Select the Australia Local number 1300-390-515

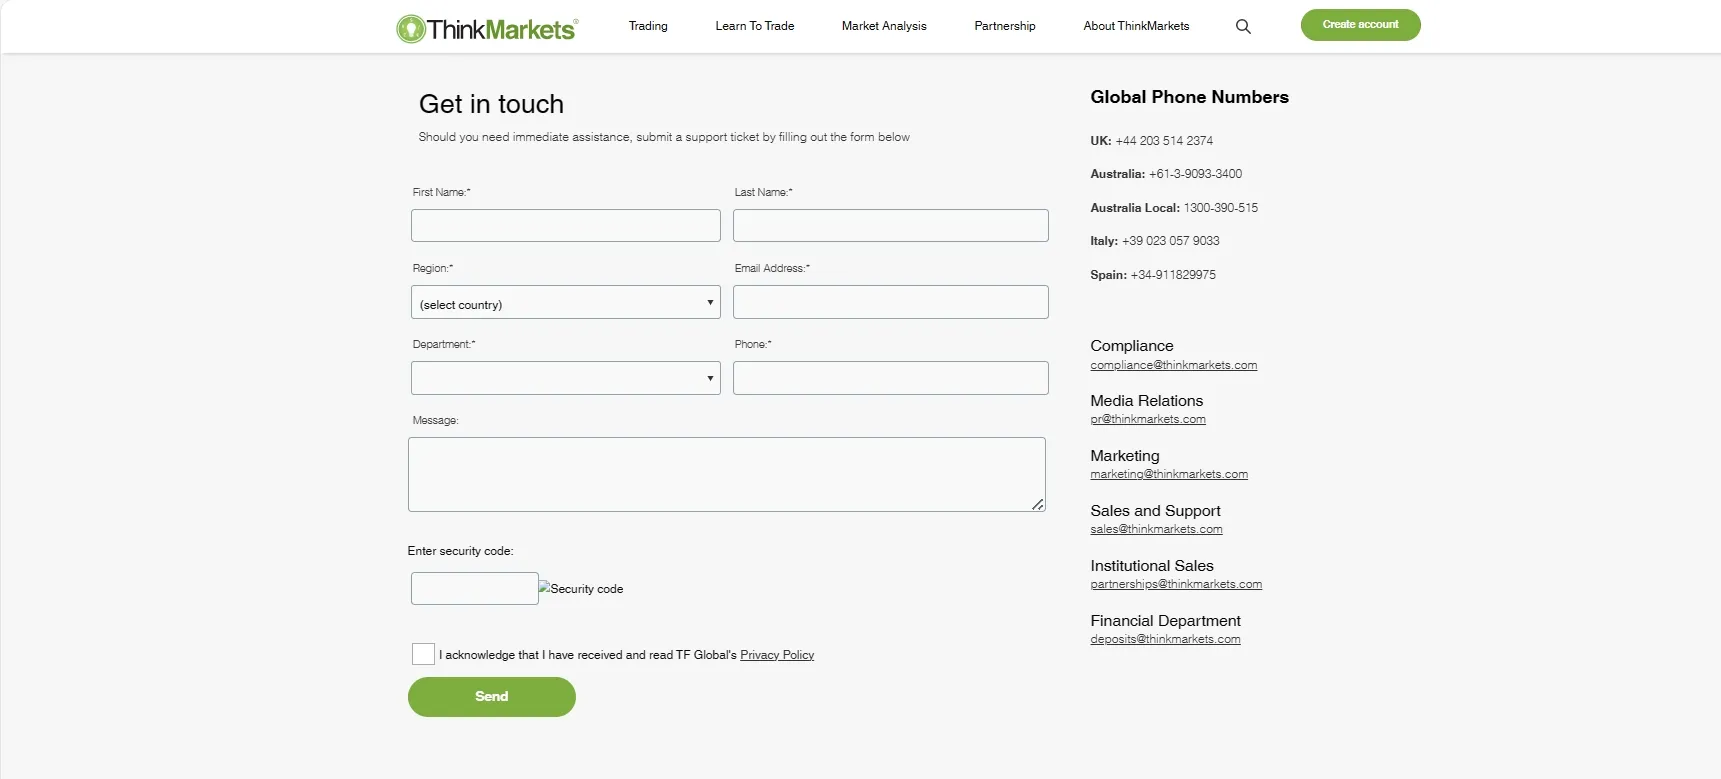coord(1221,208)
